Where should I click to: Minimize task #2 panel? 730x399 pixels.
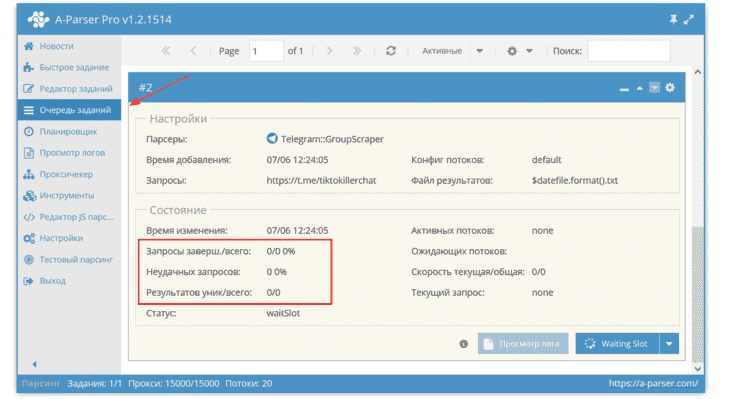[x=624, y=88]
